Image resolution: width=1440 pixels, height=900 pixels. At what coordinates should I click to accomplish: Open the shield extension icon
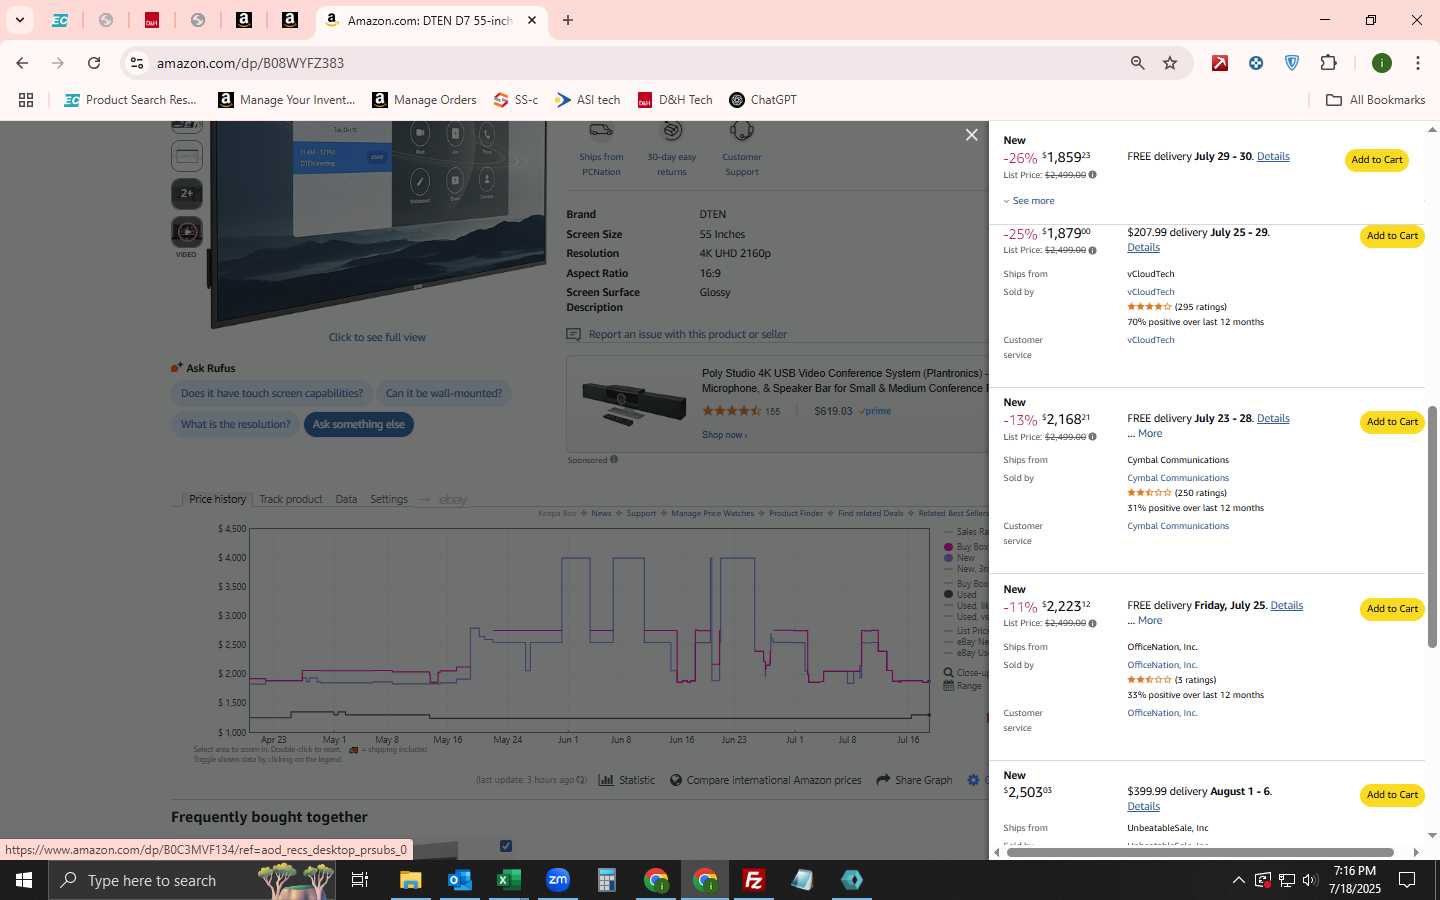(x=1292, y=63)
